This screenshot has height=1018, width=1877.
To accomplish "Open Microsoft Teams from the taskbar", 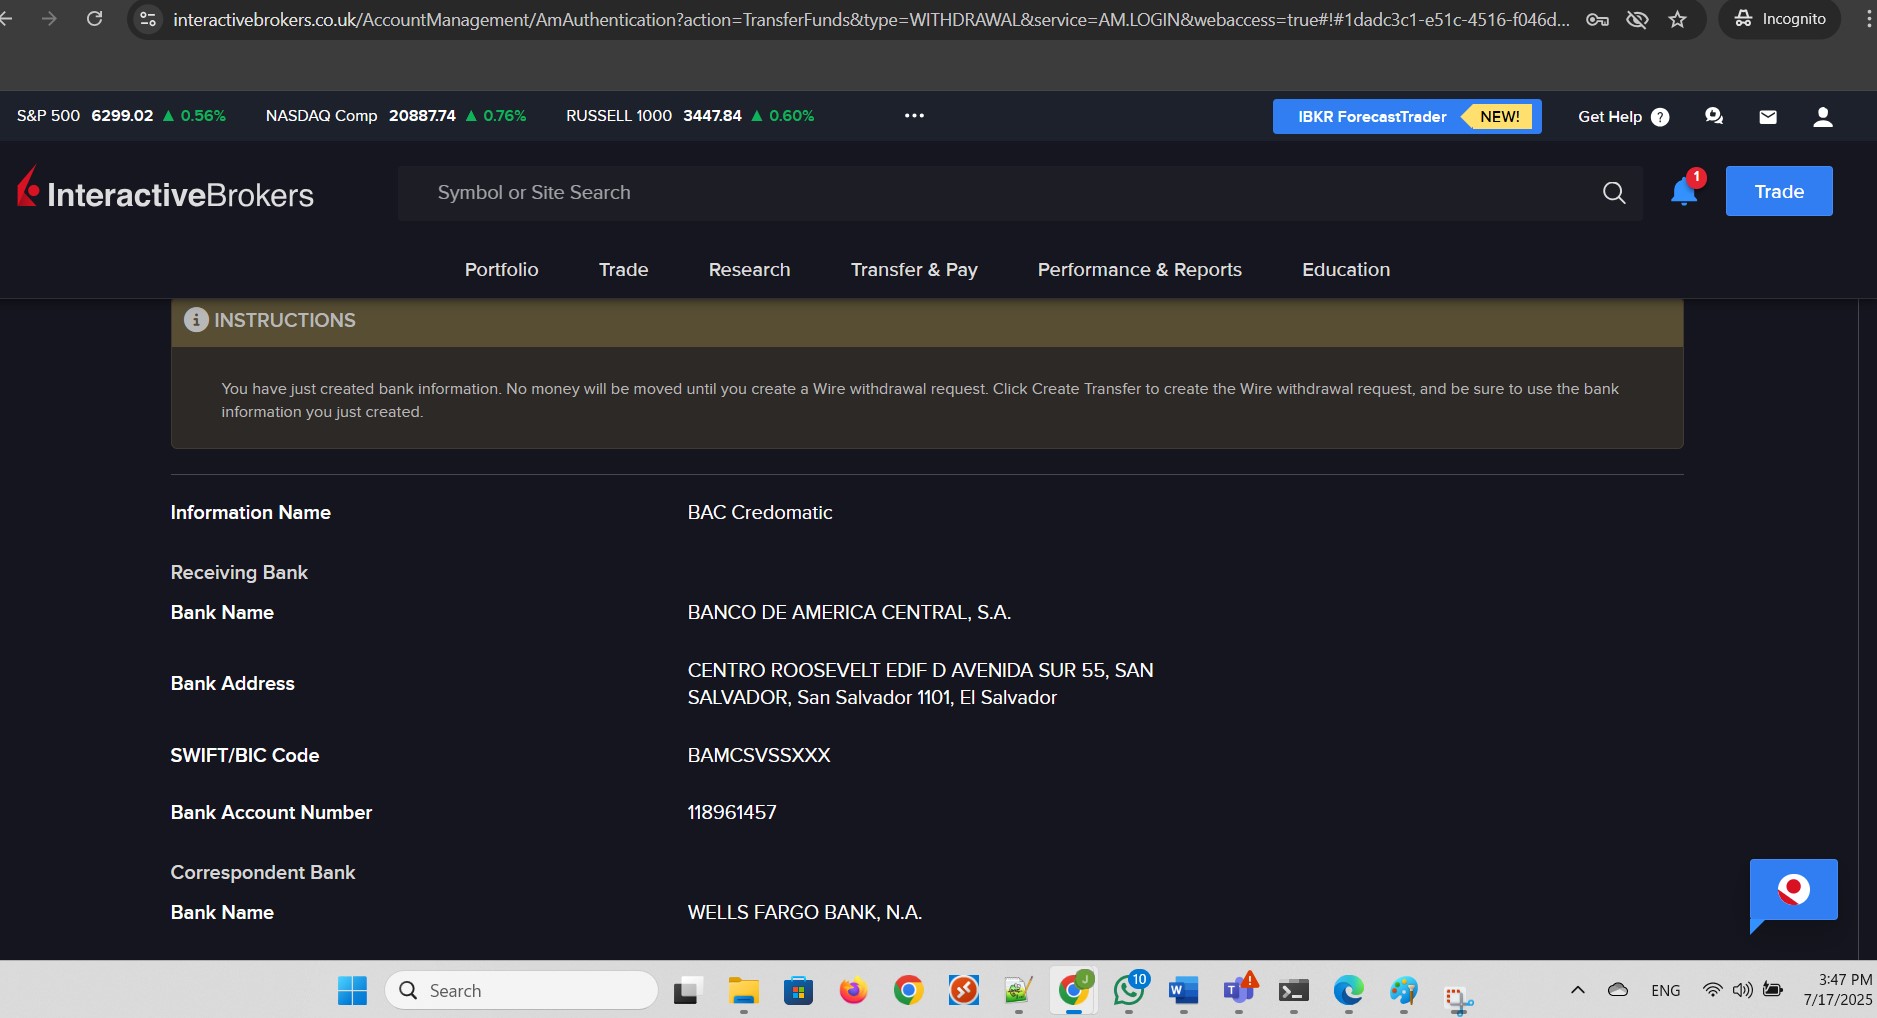I will 1239,991.
